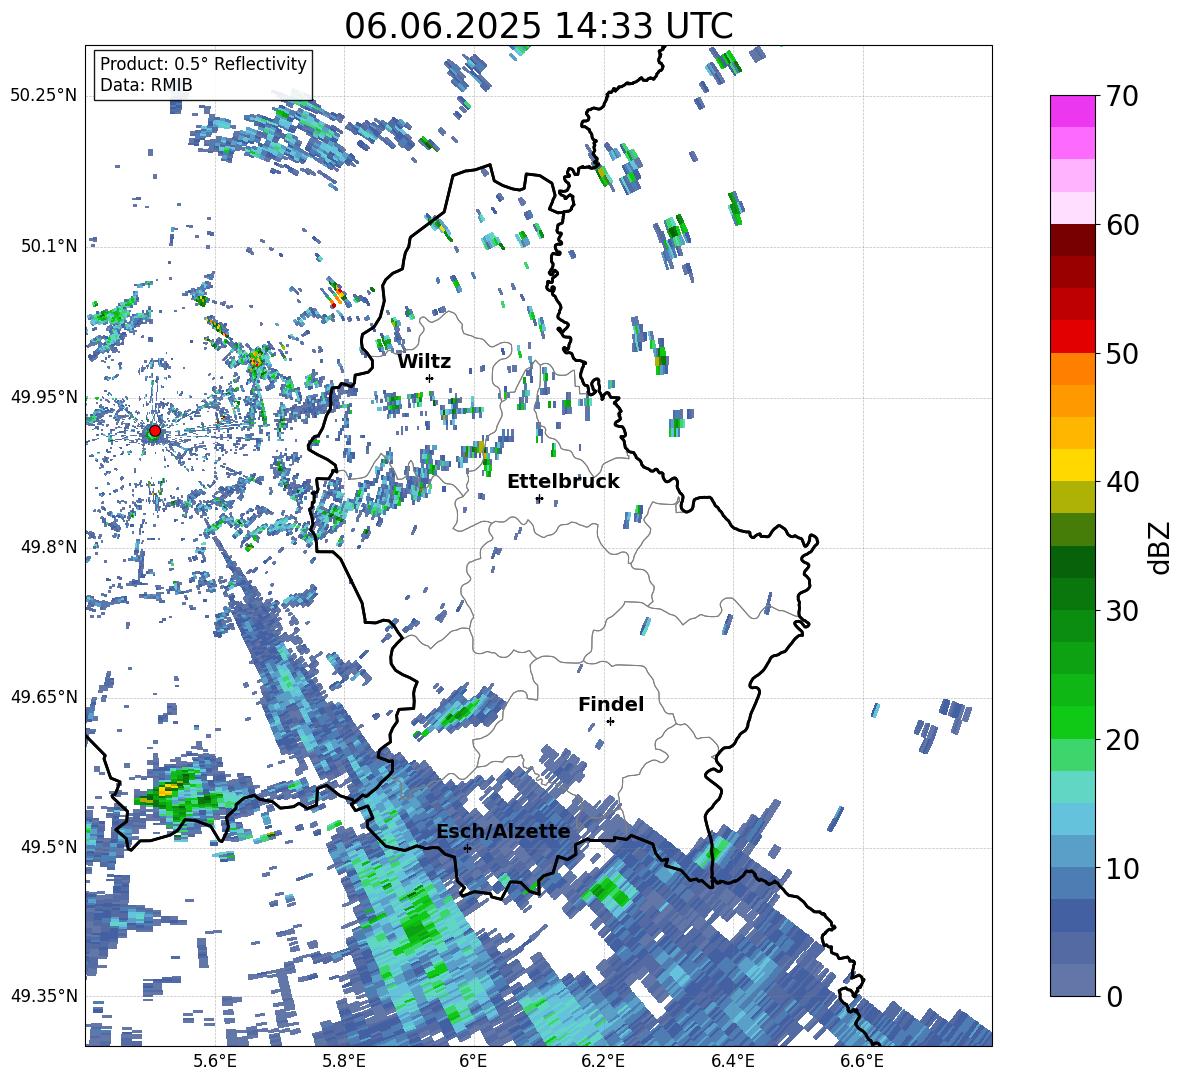This screenshot has width=1184, height=1081.
Task: Click the 40 colorbar tick label
Action: coord(1122,482)
